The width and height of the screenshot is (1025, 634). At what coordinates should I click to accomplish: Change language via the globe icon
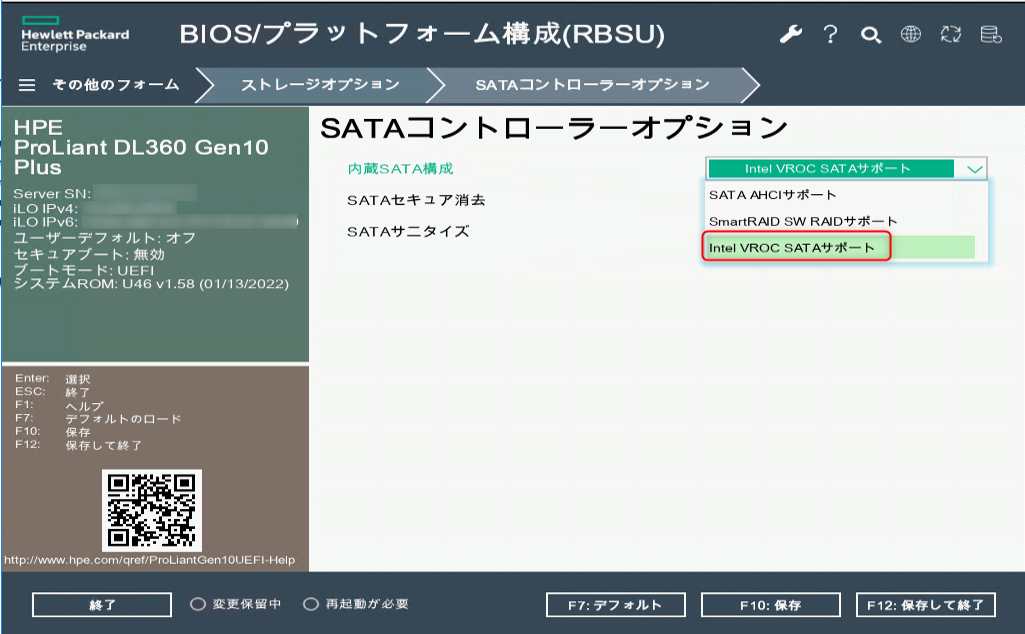pyautogui.click(x=909, y=33)
